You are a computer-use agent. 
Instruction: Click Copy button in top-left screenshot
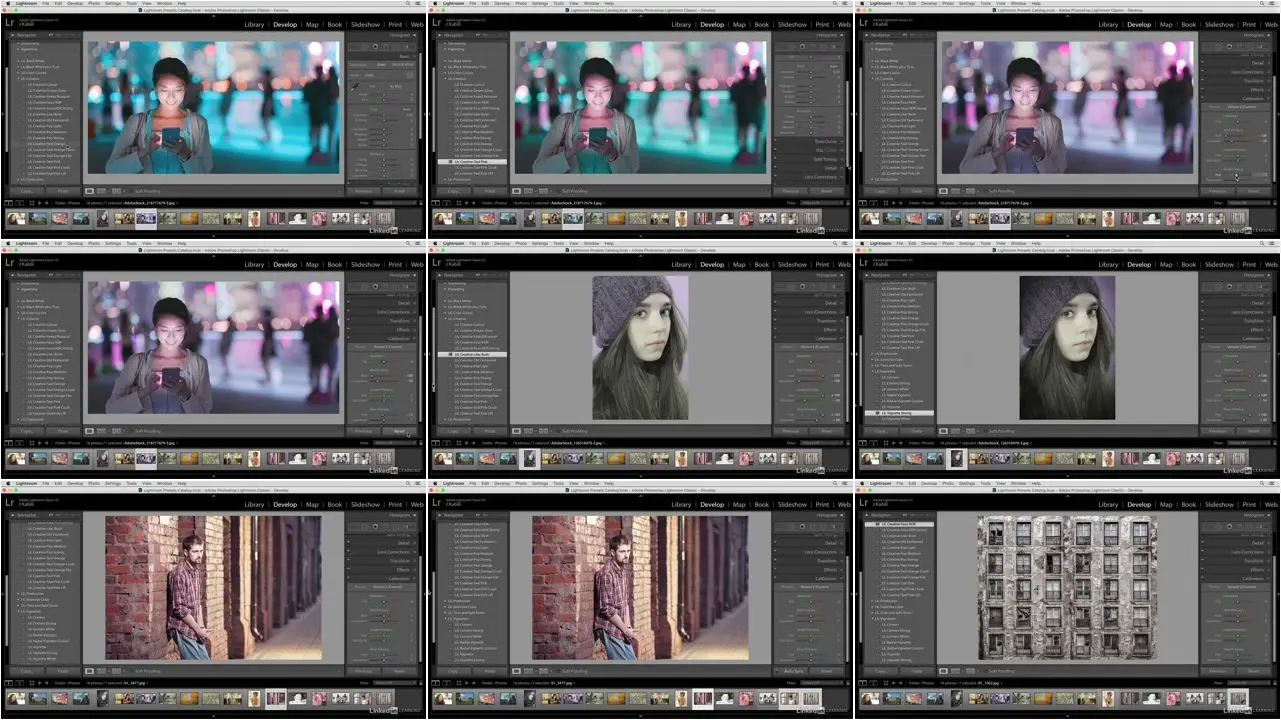click(x=28, y=191)
